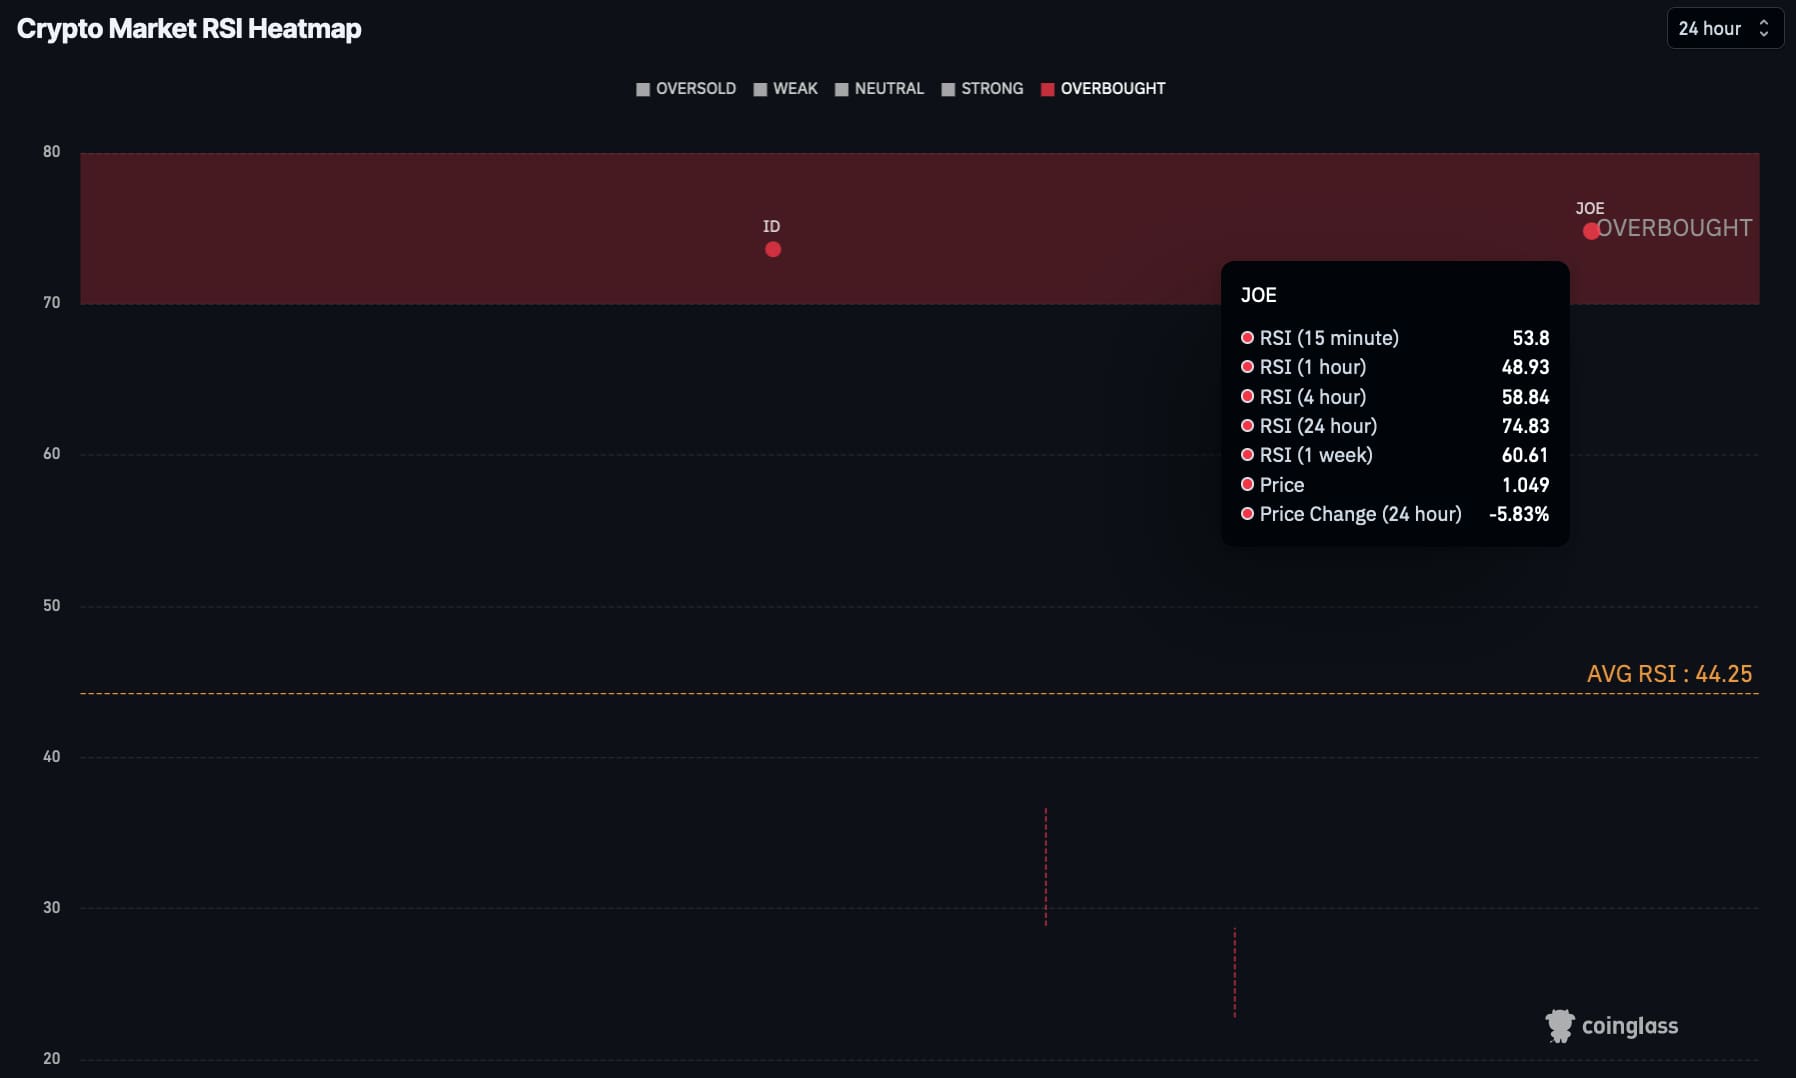Click the ID coin label
This screenshot has height=1078, width=1796.
click(771, 227)
